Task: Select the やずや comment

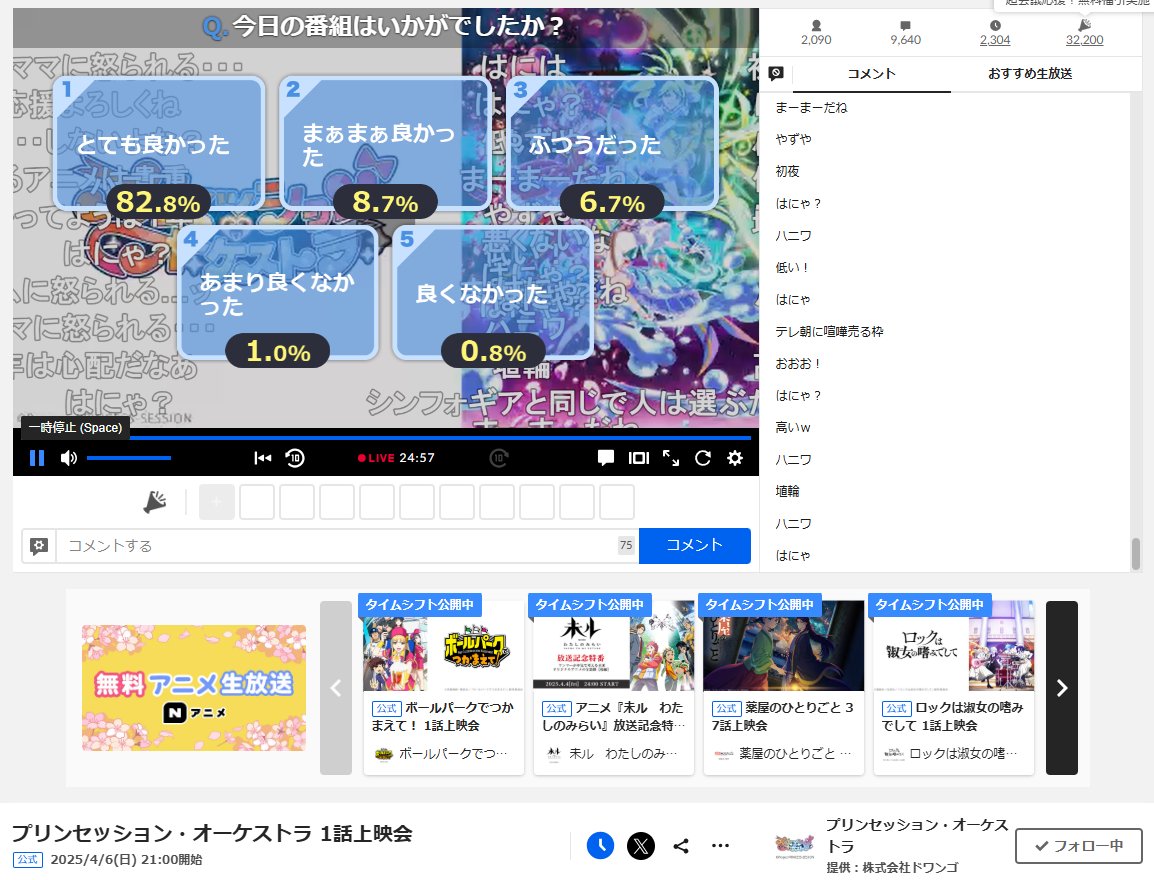Action: [x=793, y=139]
